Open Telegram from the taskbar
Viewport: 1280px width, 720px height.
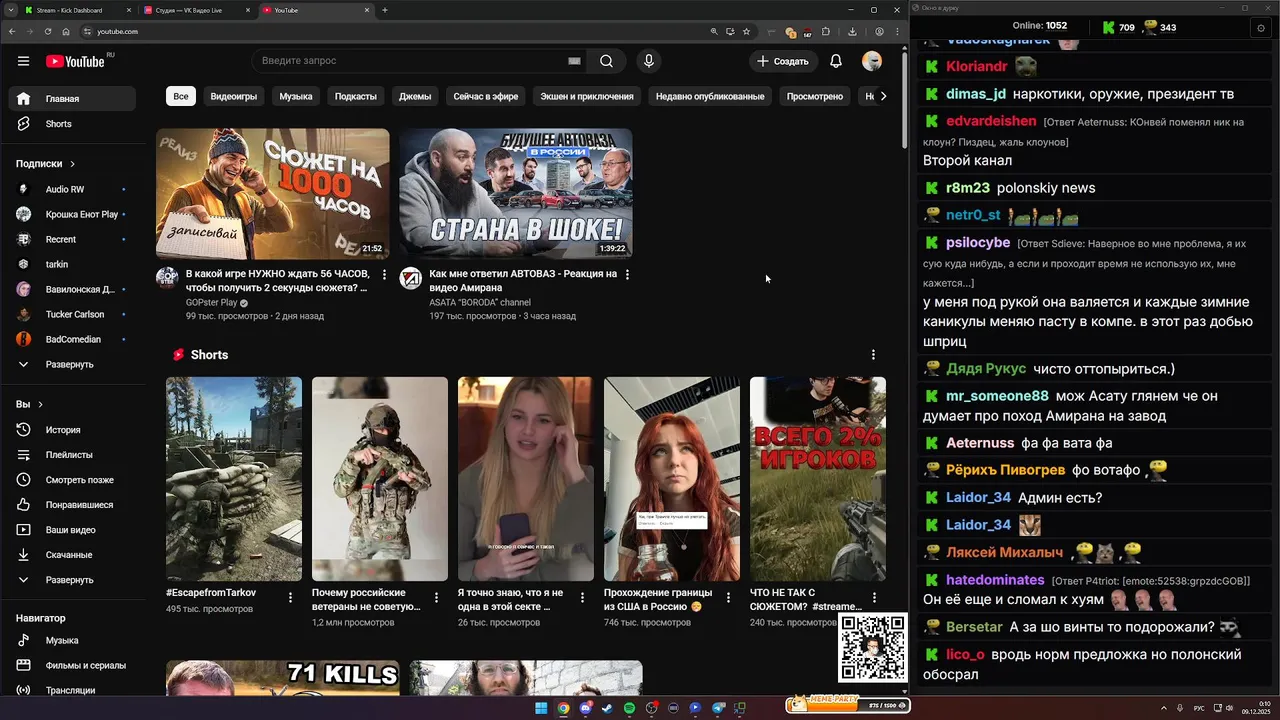[x=717, y=708]
